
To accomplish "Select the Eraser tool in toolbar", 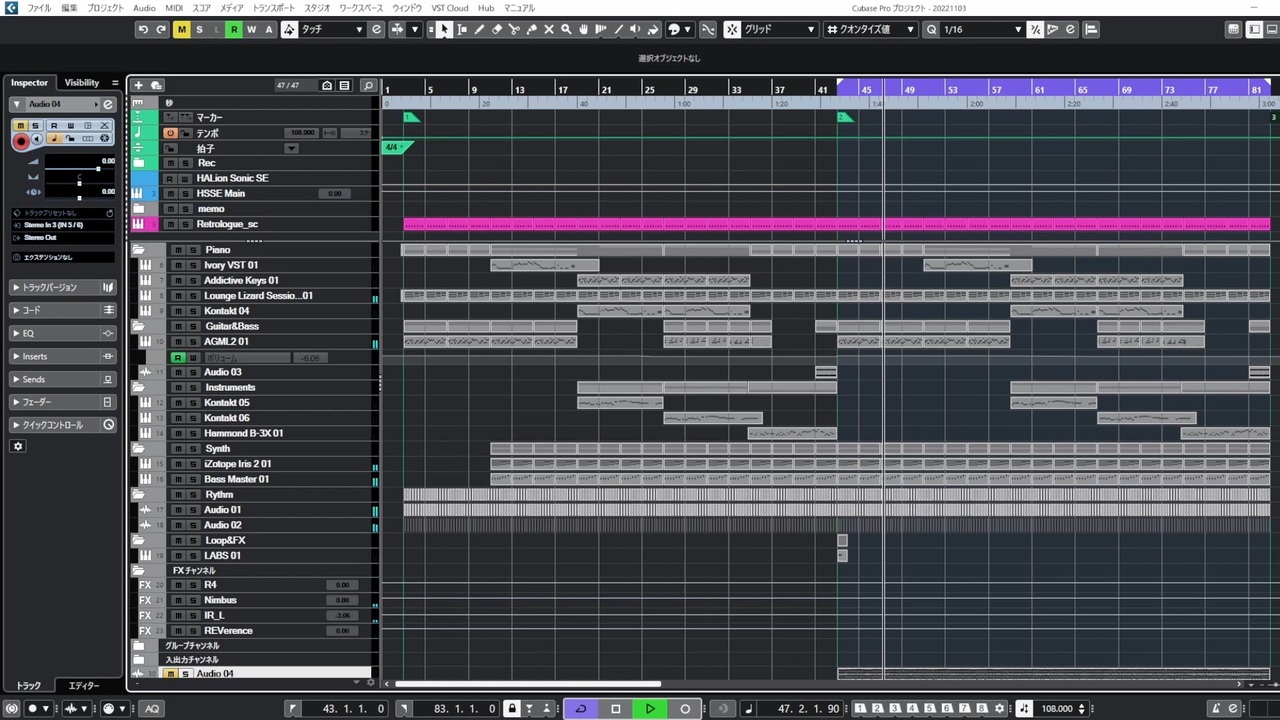I will pyautogui.click(x=497, y=30).
